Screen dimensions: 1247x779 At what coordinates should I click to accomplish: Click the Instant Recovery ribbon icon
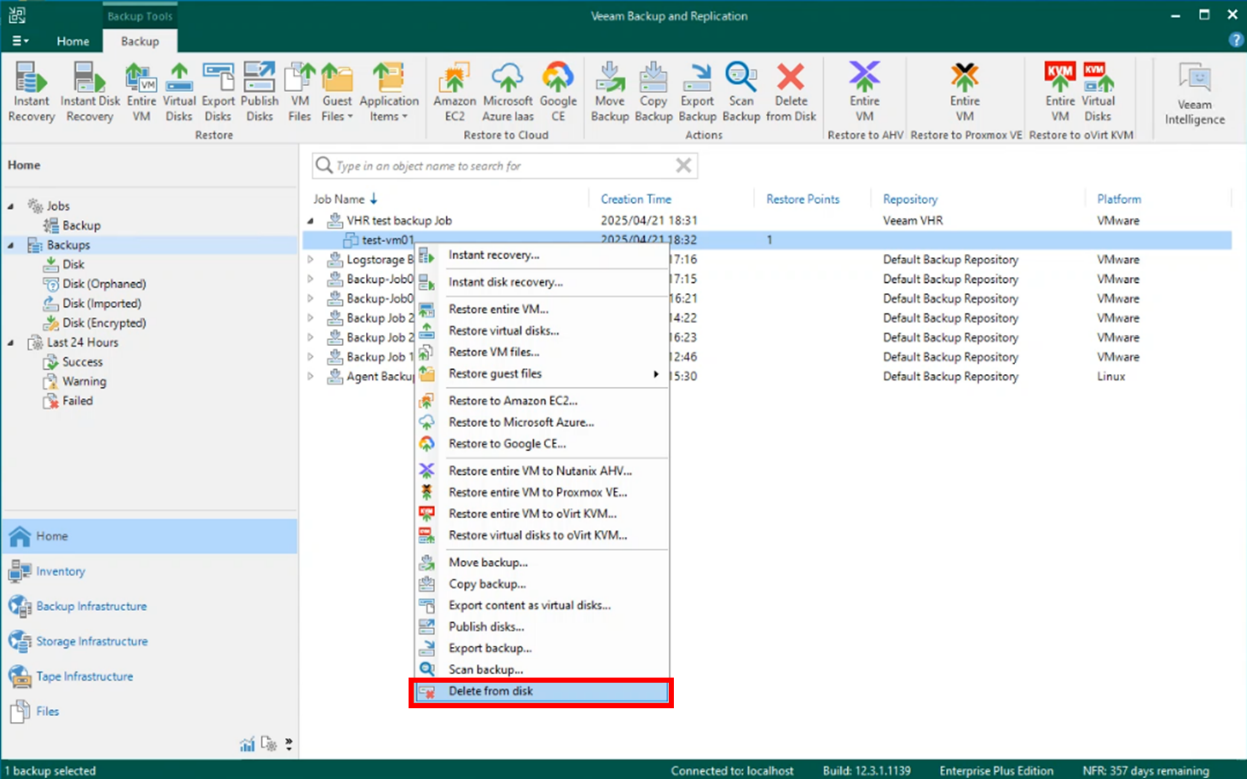click(x=31, y=92)
